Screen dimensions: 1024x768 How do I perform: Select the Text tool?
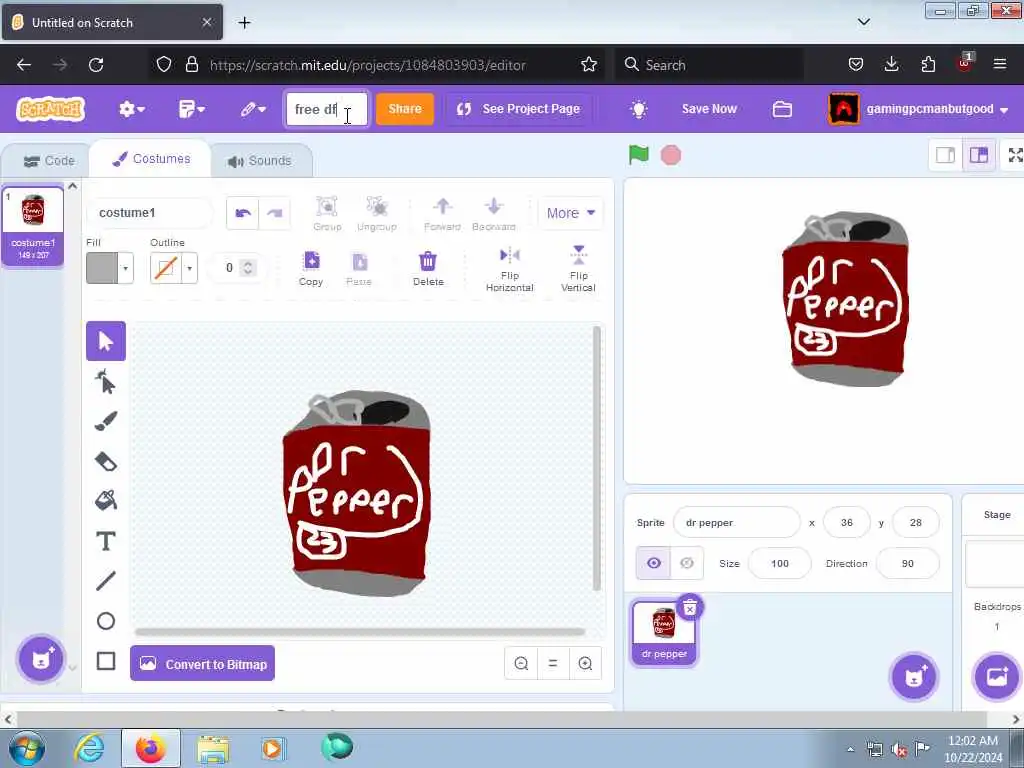(x=106, y=541)
